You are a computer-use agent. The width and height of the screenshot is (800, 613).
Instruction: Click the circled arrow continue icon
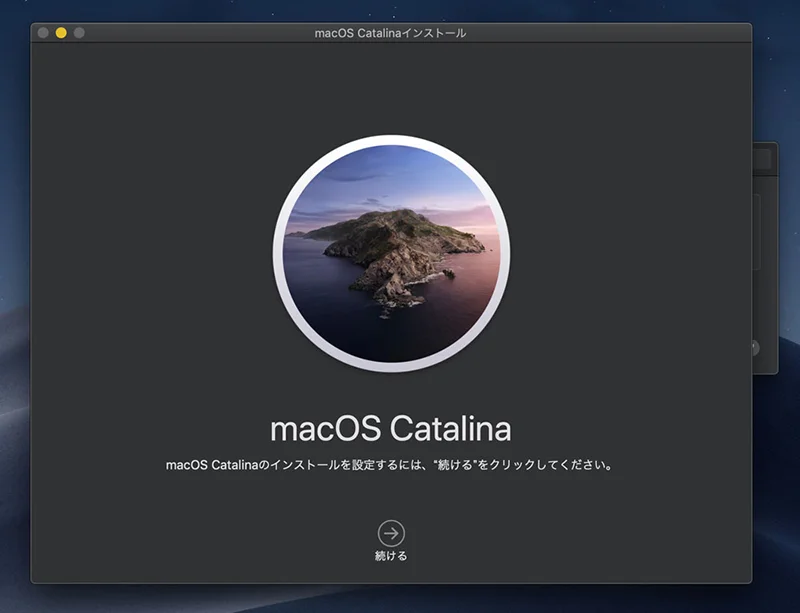point(391,533)
